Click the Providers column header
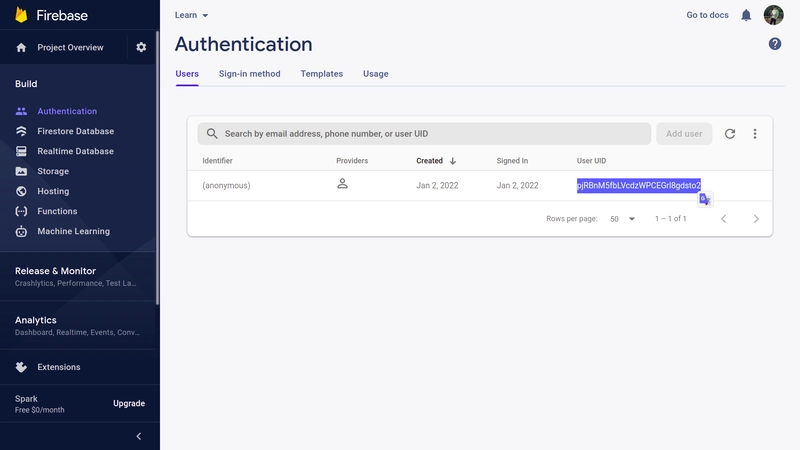 point(352,161)
